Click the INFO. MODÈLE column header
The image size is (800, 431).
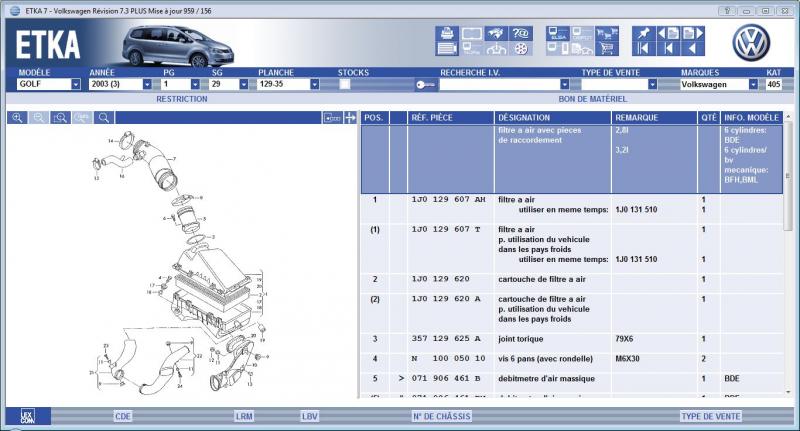click(752, 118)
